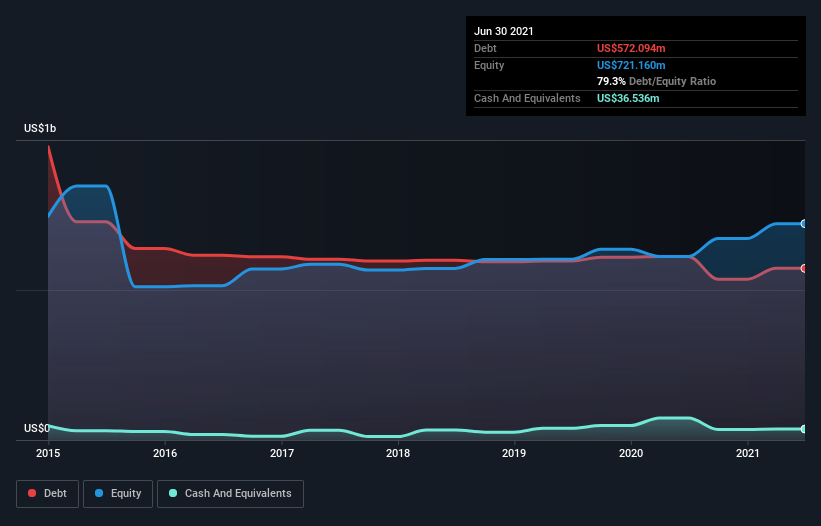Click the US$721.160m equity value
The width and height of the screenshot is (821, 526).
[631, 65]
